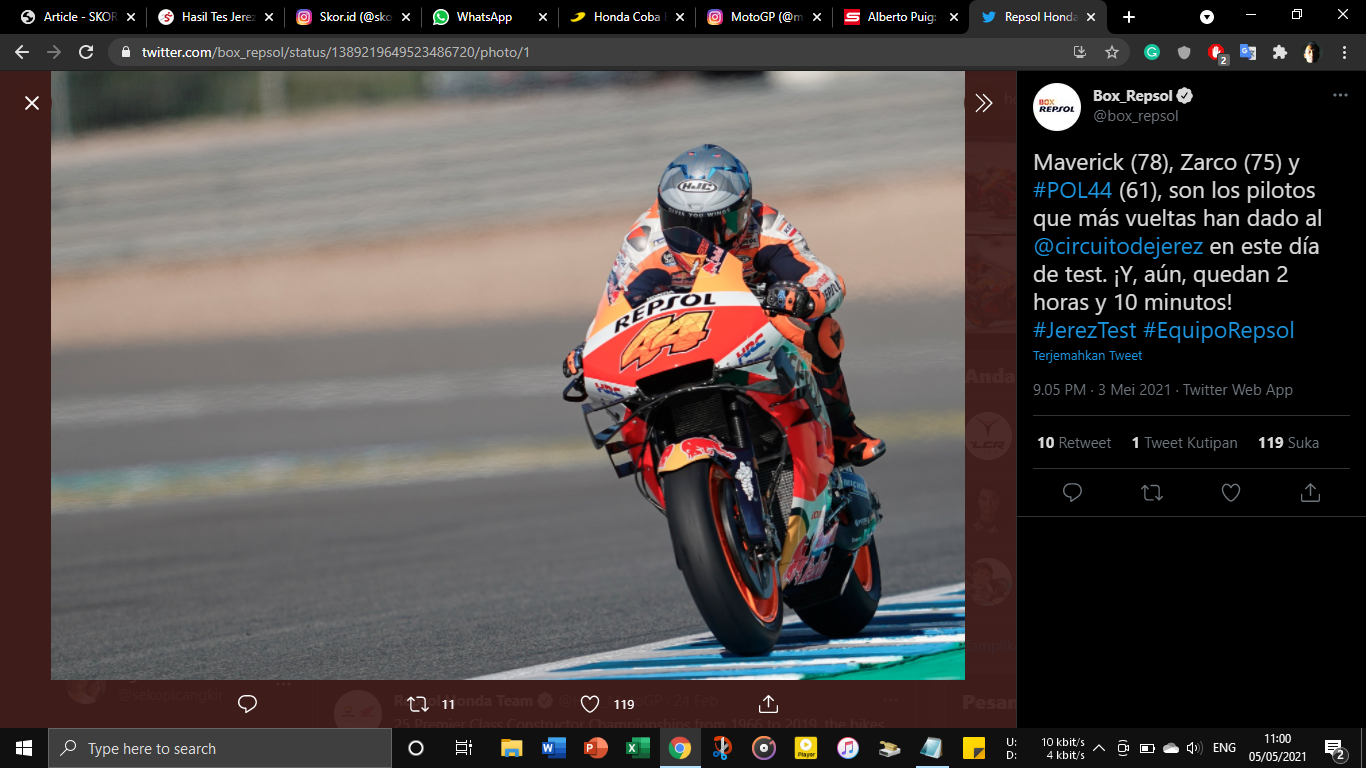The width and height of the screenshot is (1366, 768).
Task: Go back with the browser back arrow
Action: pyautogui.click(x=22, y=52)
